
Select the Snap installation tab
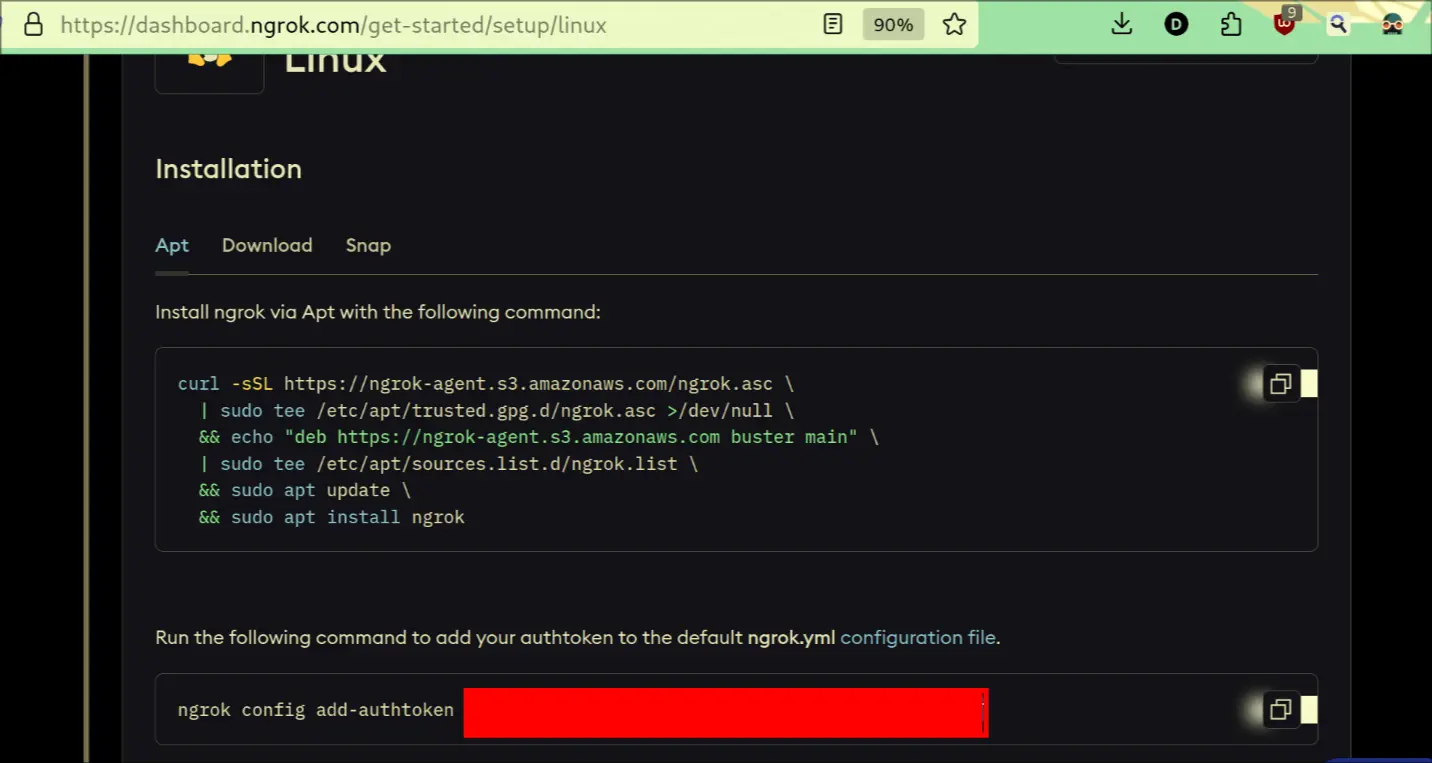368,245
